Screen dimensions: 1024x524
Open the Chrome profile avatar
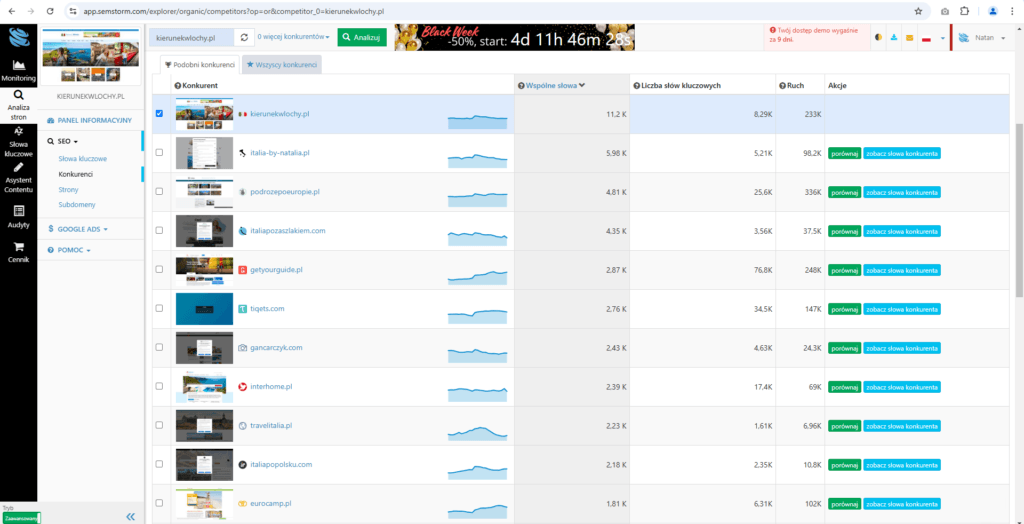click(x=993, y=11)
